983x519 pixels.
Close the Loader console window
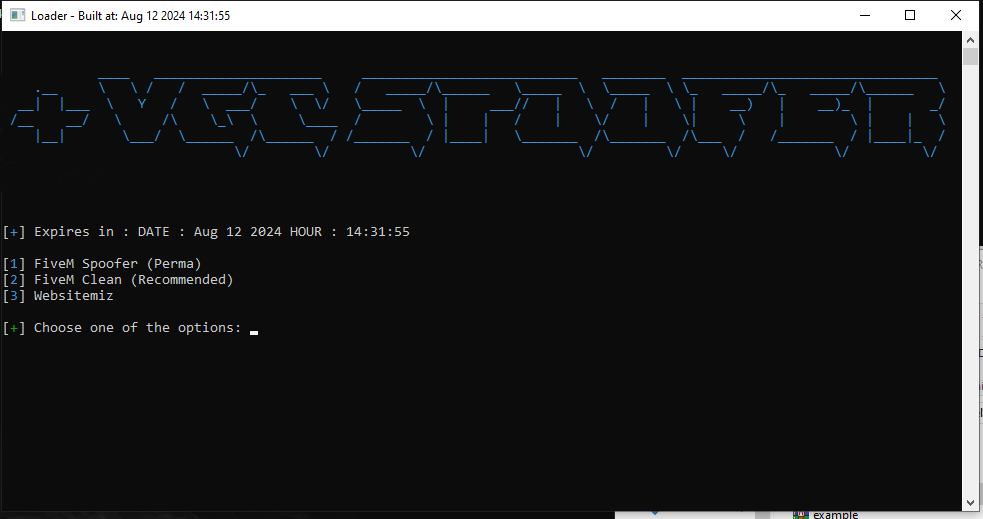[955, 15]
